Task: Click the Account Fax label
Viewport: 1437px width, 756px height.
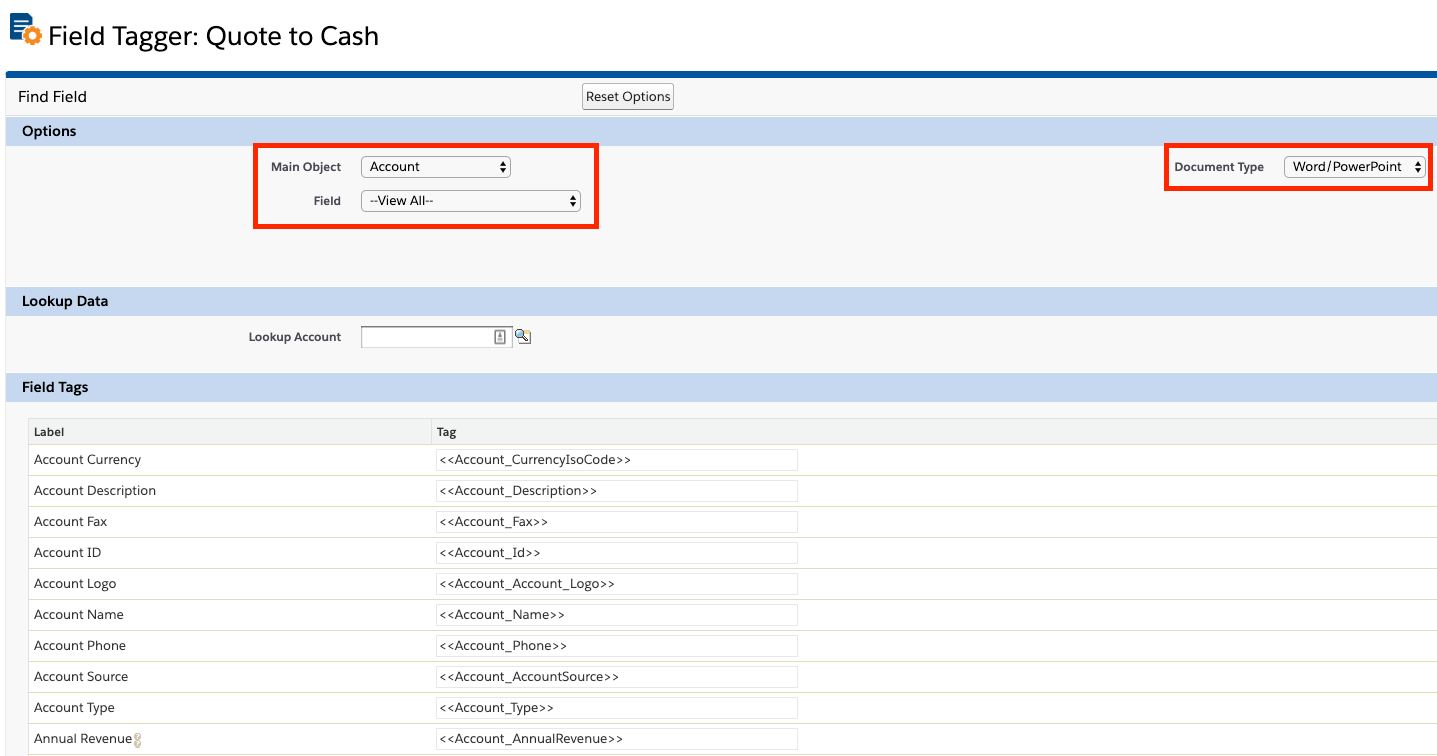Action: (x=71, y=522)
